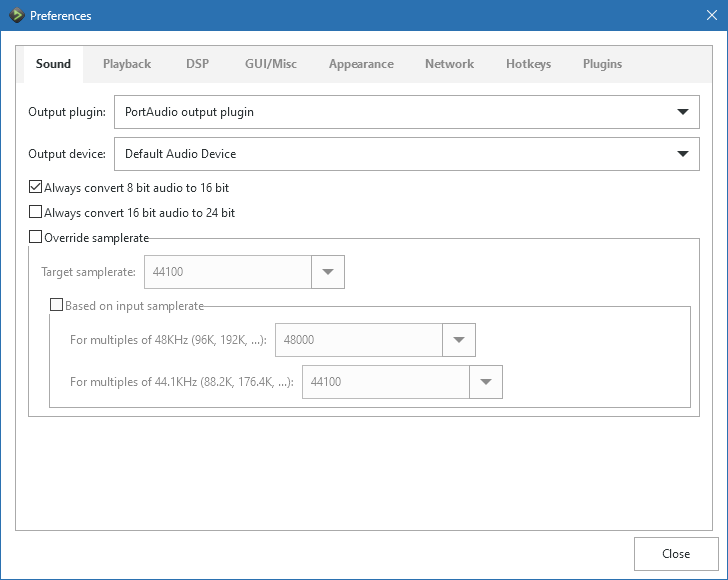
Task: Click the Target samplerate 44100 field
Action: pos(228,272)
